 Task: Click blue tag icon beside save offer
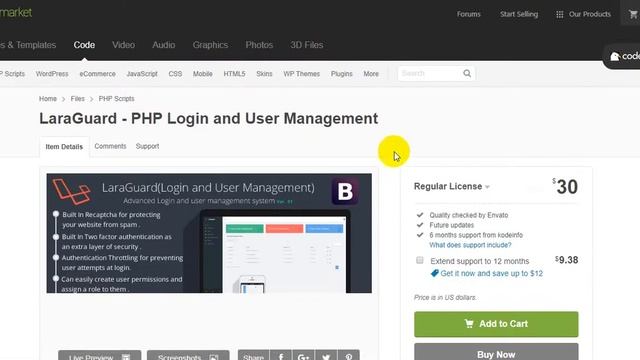435,273
